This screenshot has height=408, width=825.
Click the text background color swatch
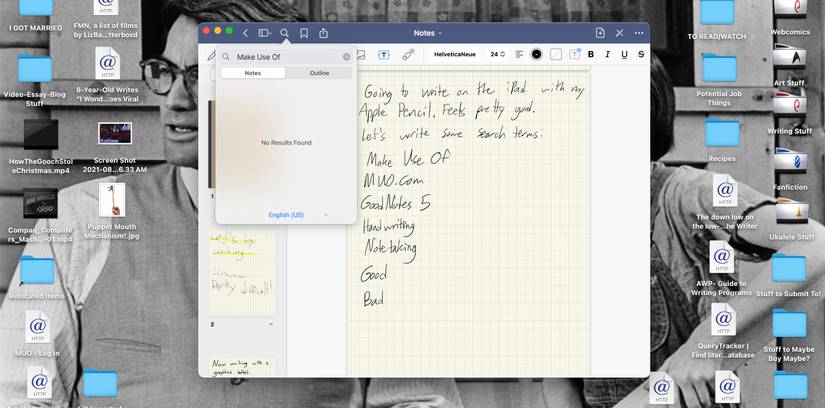pyautogui.click(x=556, y=54)
